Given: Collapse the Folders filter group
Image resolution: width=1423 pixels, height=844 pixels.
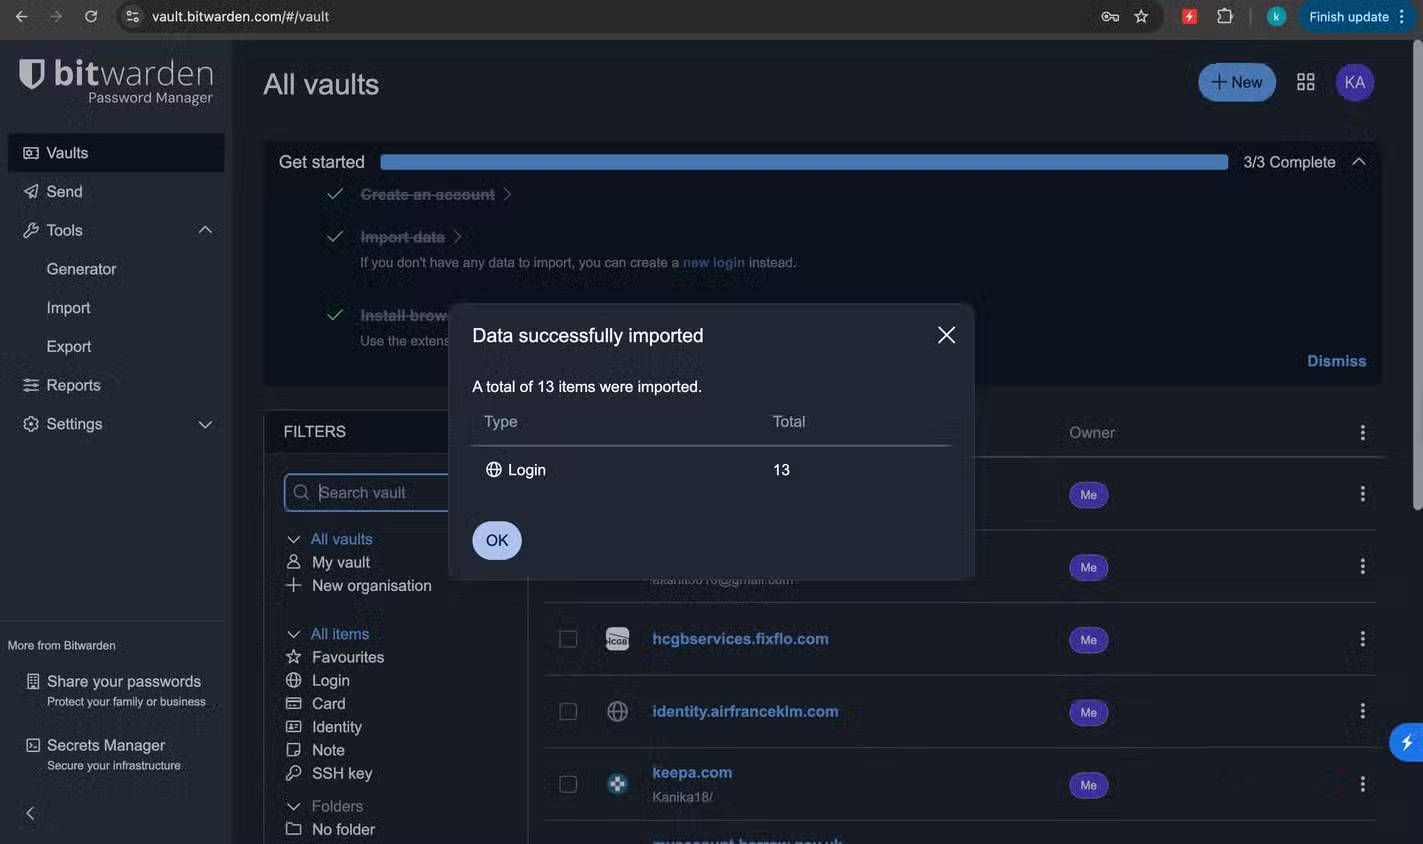Looking at the screenshot, I should pyautogui.click(x=293, y=806).
